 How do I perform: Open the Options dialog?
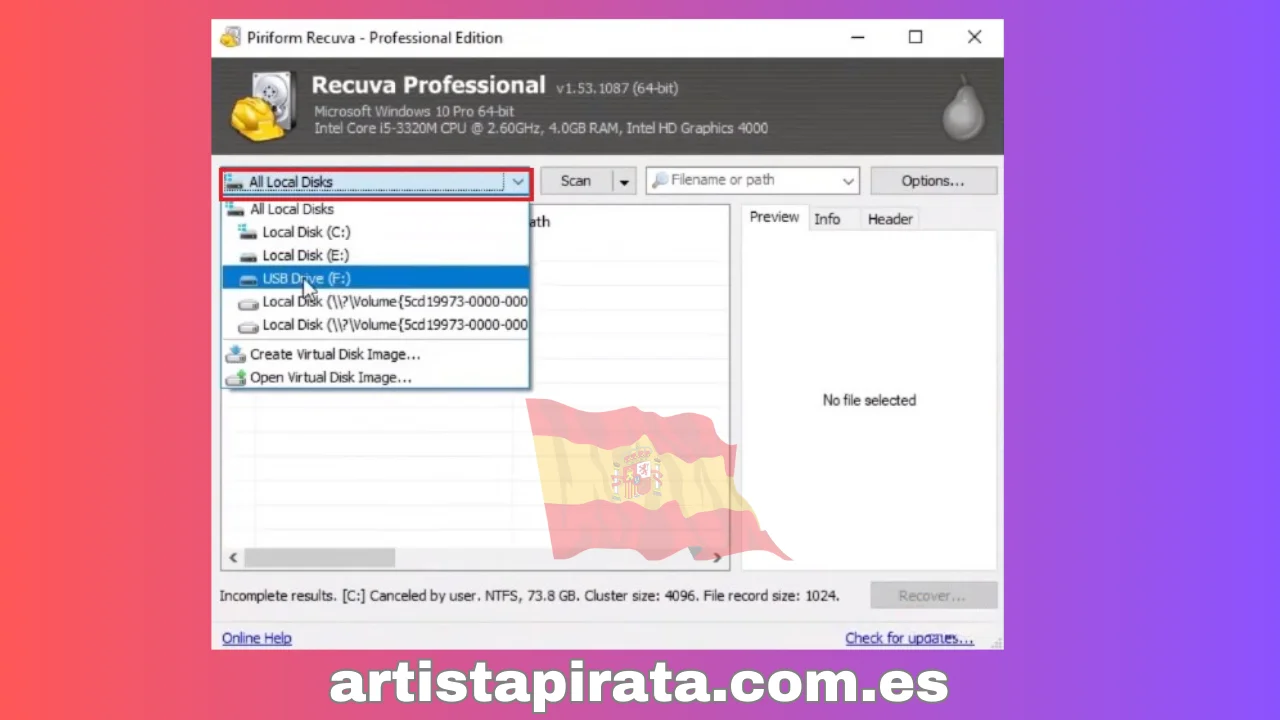coord(933,181)
